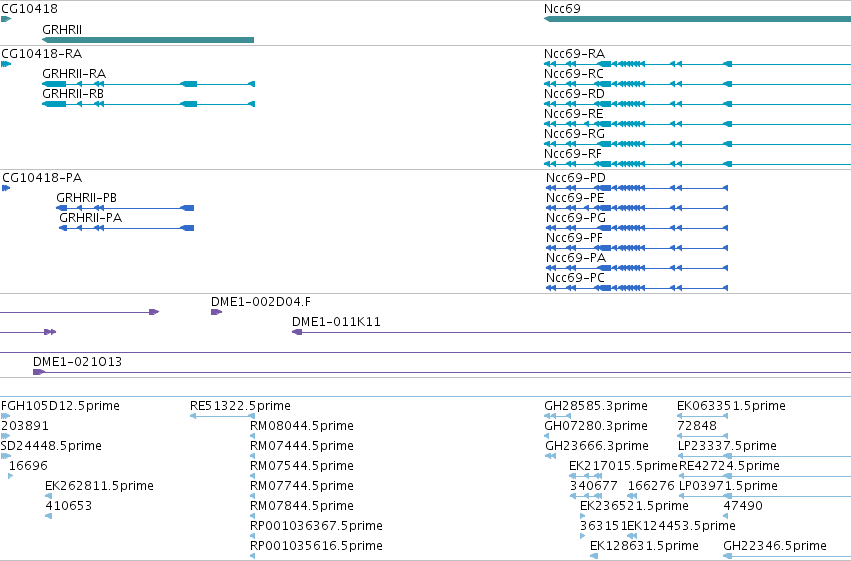Image resolution: width=851 pixels, height=561 pixels.
Task: Click the EK217015.5prime EST label
Action: point(623,467)
